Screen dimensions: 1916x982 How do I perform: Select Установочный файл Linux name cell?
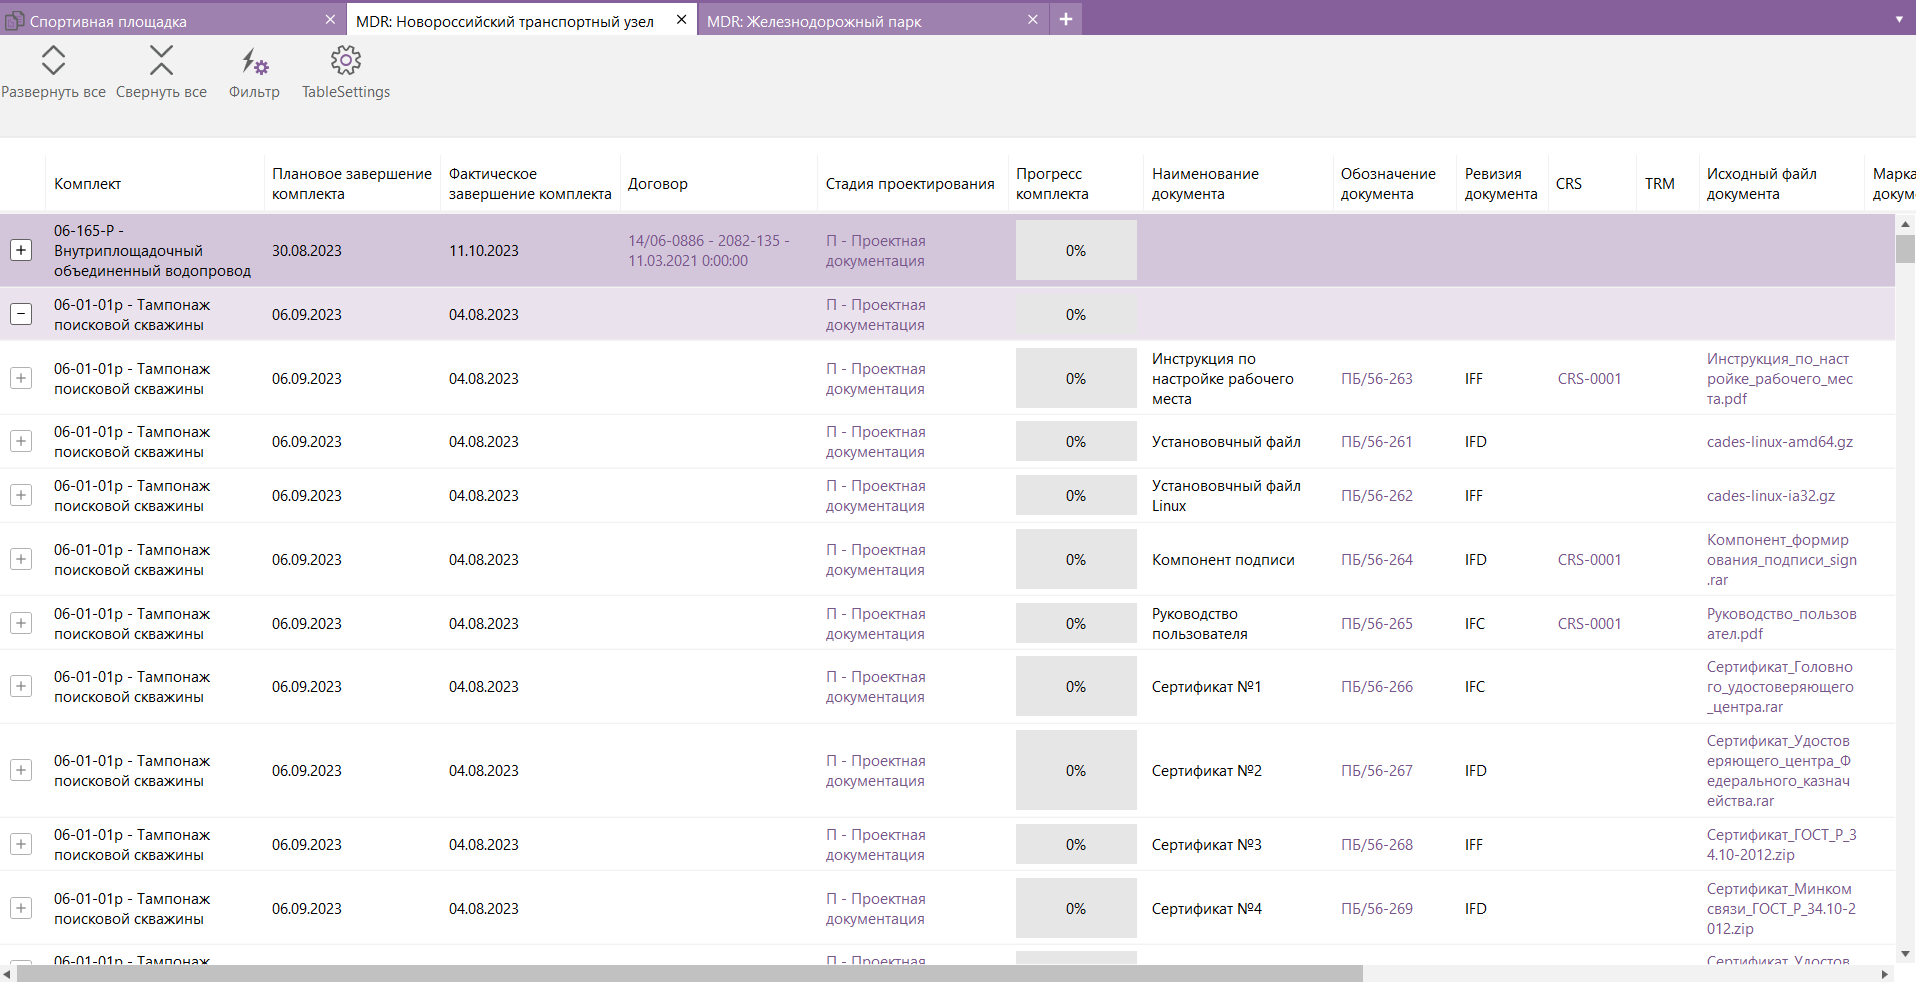point(1226,496)
